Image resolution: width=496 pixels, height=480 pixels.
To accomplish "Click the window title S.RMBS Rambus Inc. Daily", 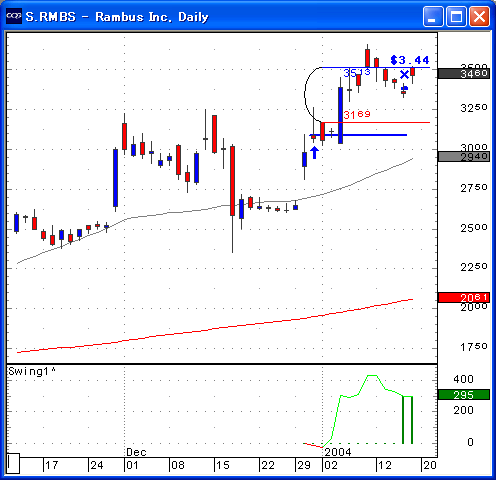I will (117, 17).
